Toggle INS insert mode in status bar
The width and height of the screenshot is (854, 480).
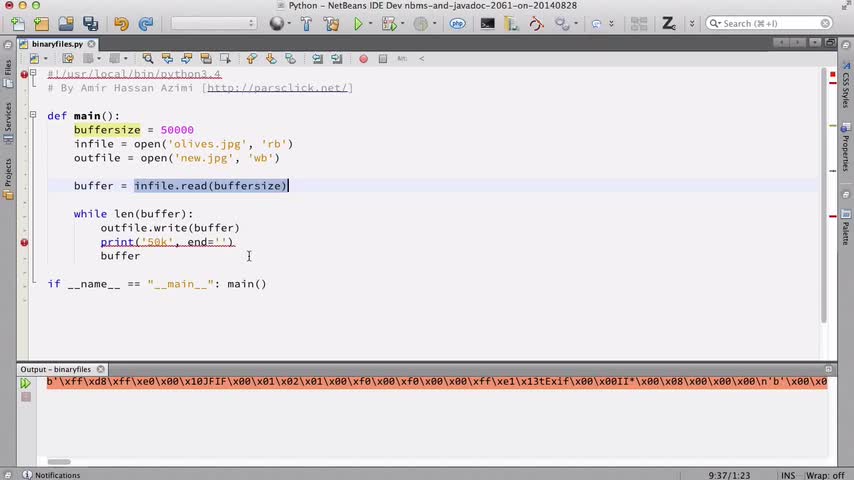point(788,475)
